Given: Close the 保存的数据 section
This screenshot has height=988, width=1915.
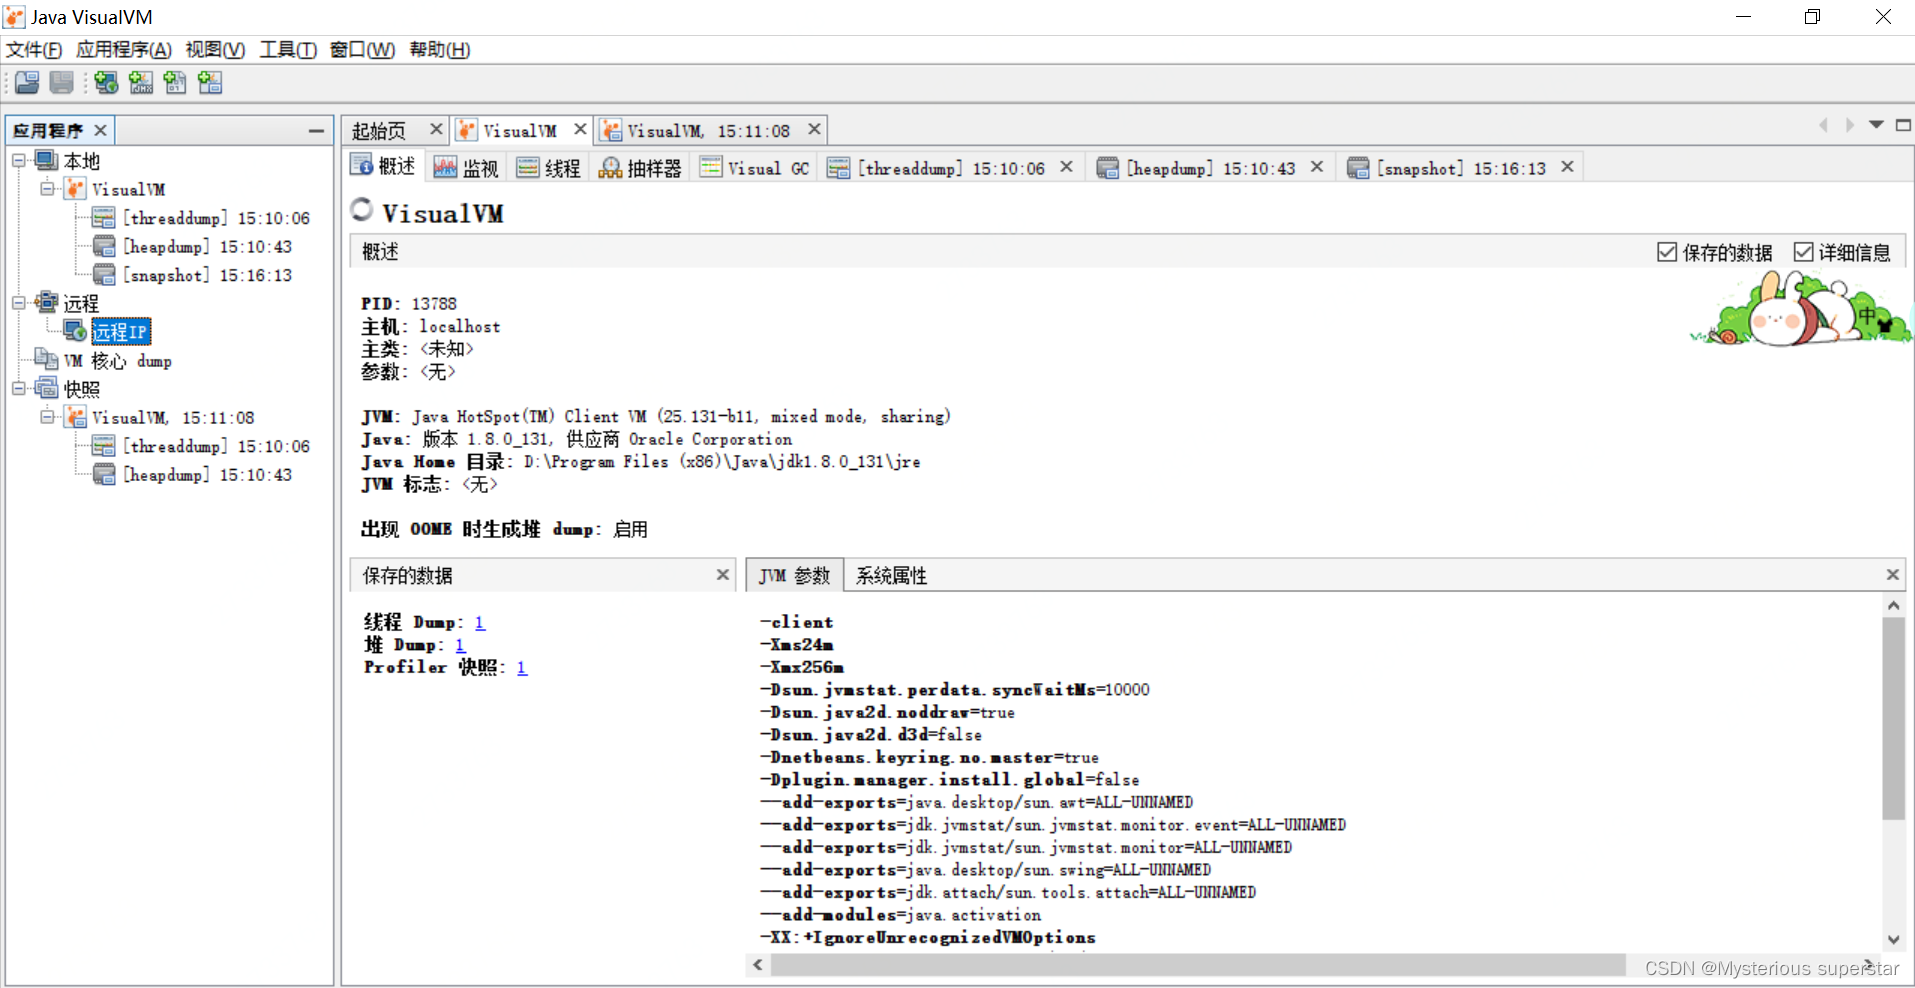Looking at the screenshot, I should (x=723, y=574).
